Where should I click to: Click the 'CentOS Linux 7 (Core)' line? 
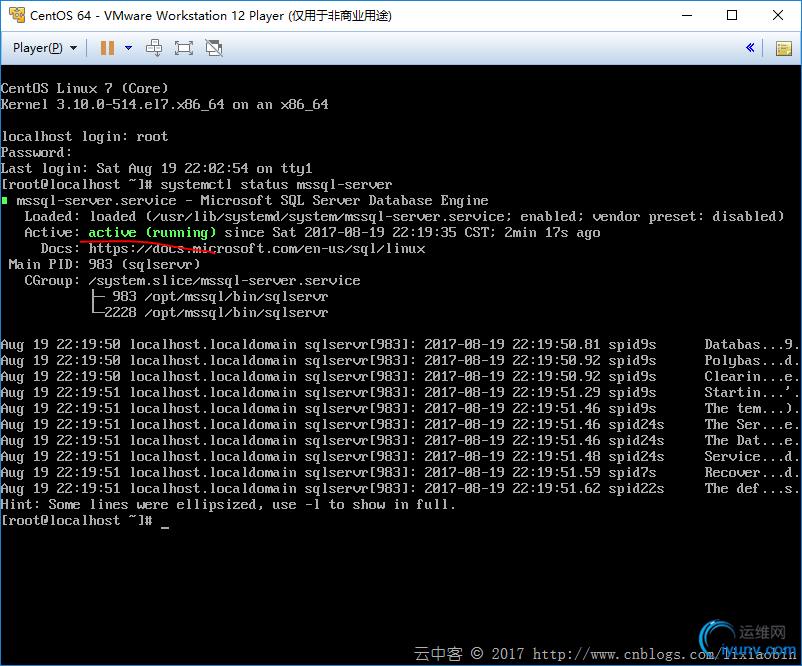84,88
